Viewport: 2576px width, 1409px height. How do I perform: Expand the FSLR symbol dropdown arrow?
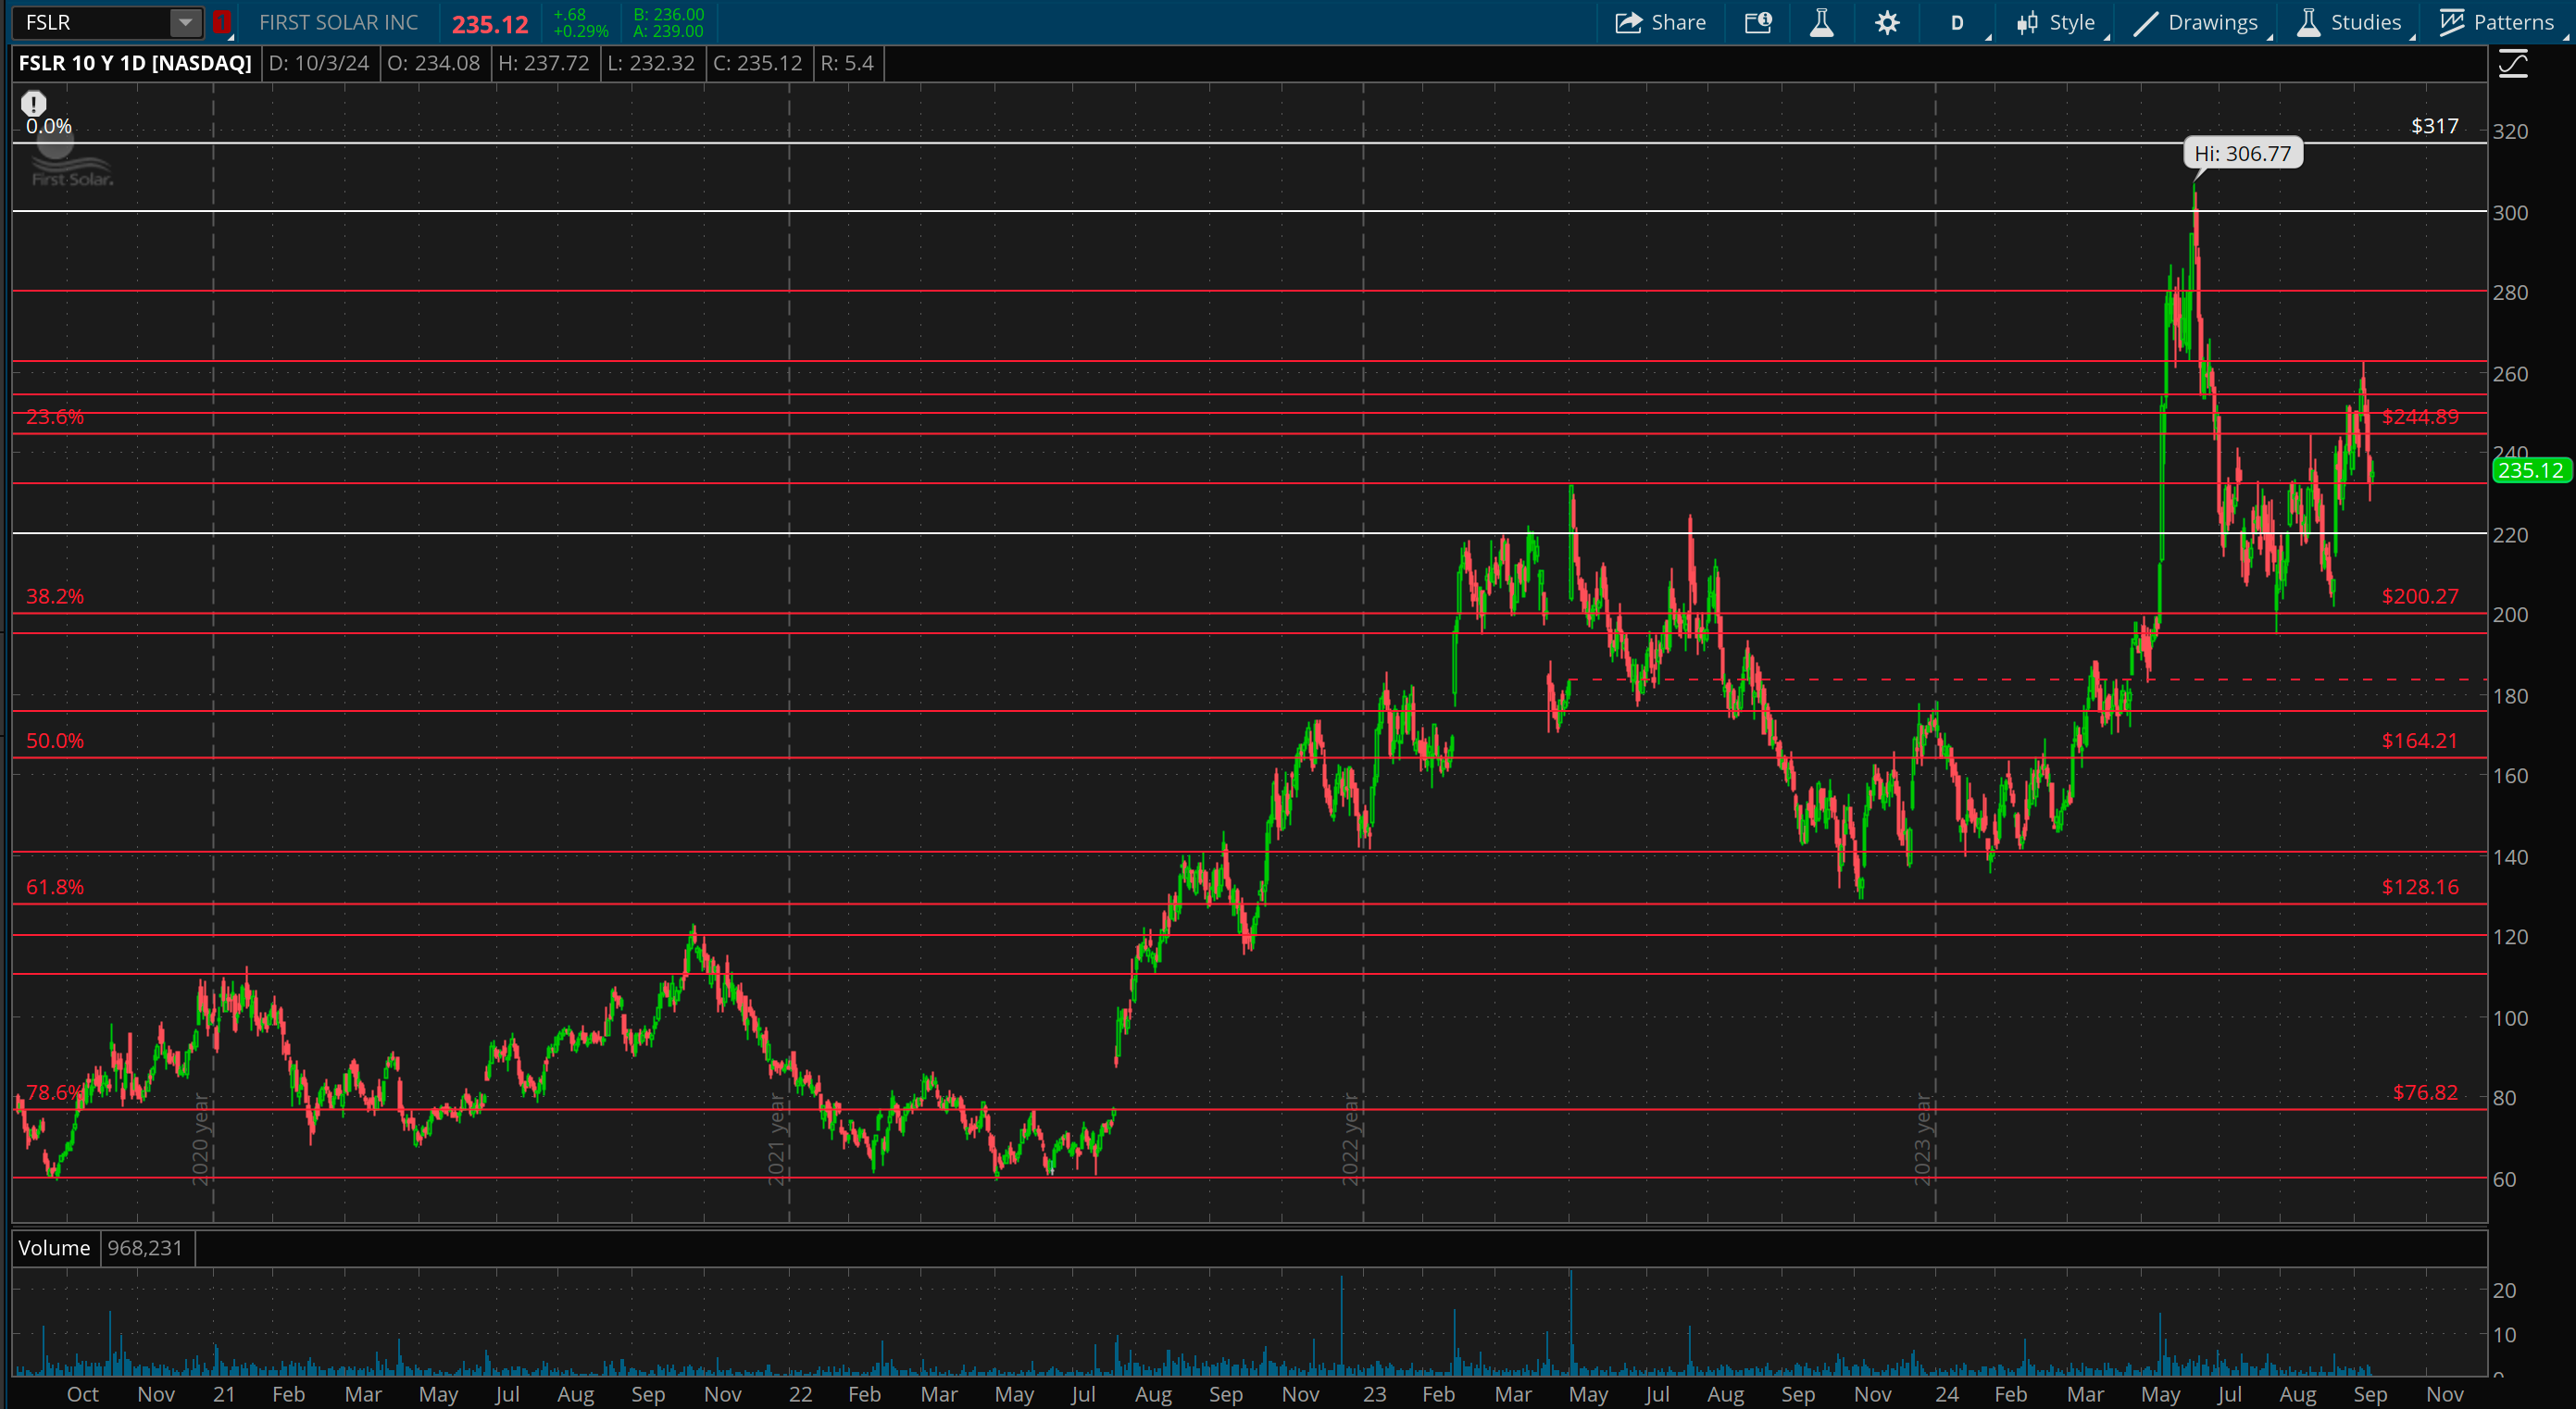tap(185, 22)
